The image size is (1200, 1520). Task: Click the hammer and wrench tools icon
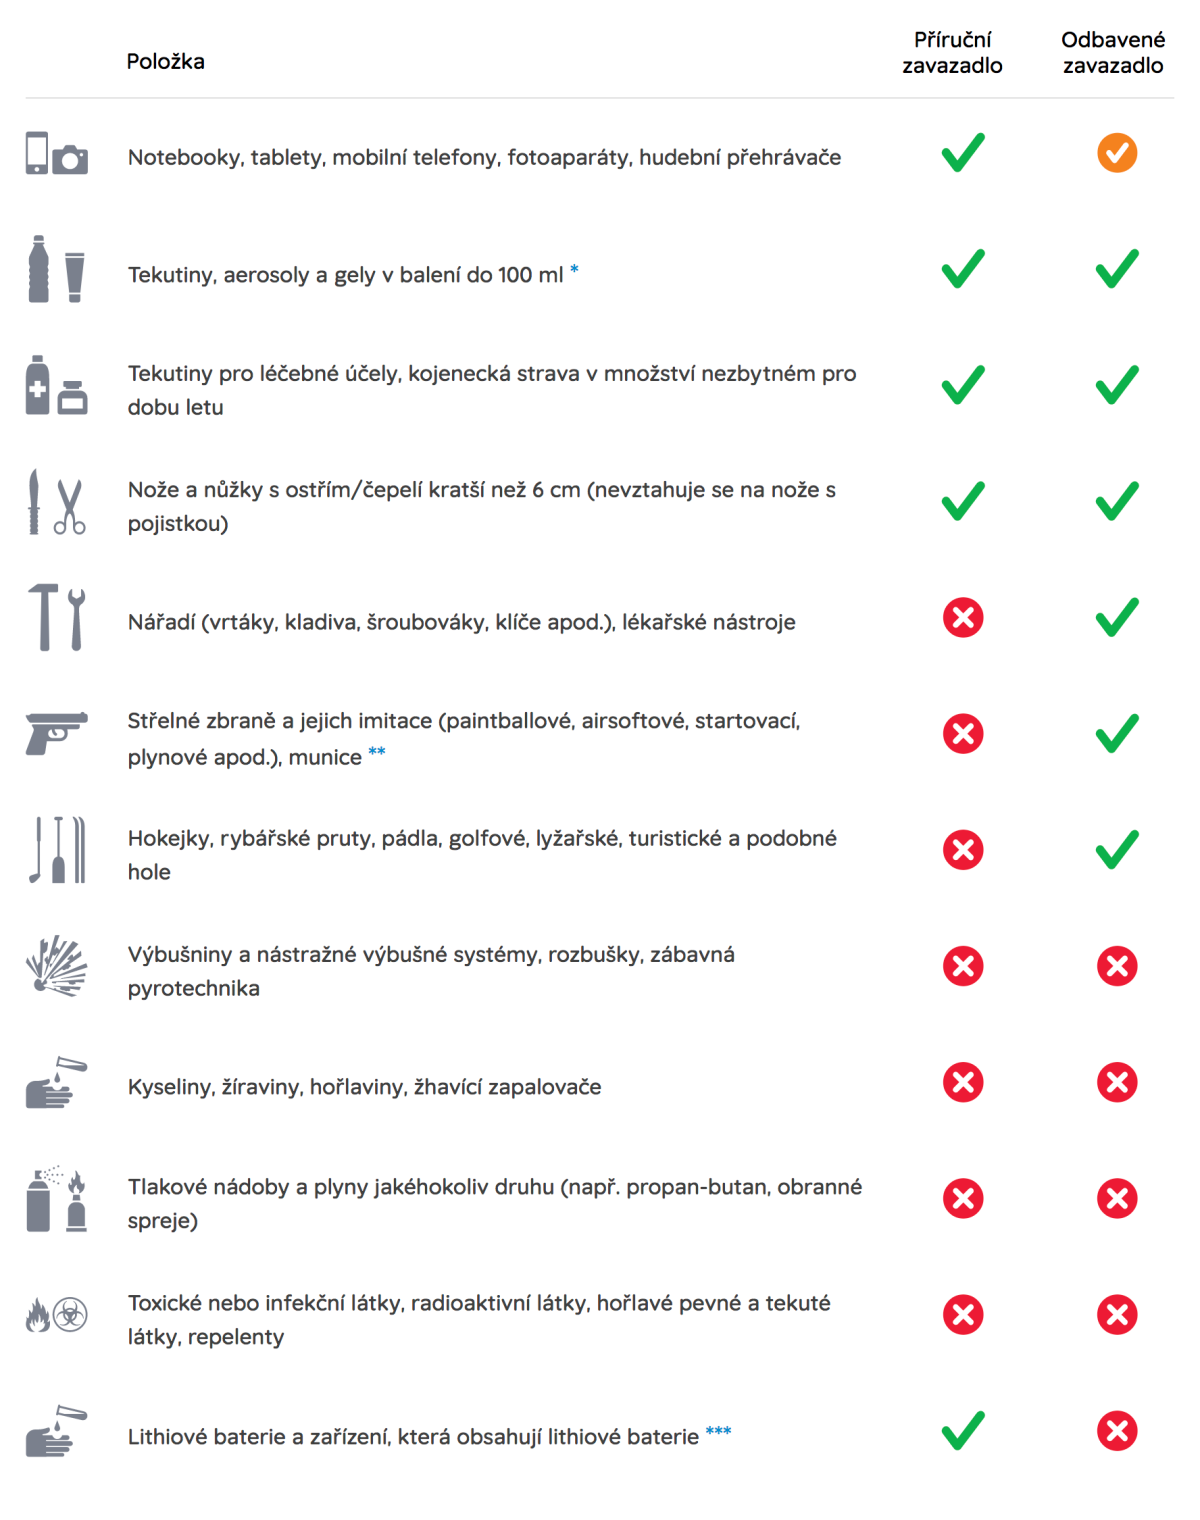point(56,618)
